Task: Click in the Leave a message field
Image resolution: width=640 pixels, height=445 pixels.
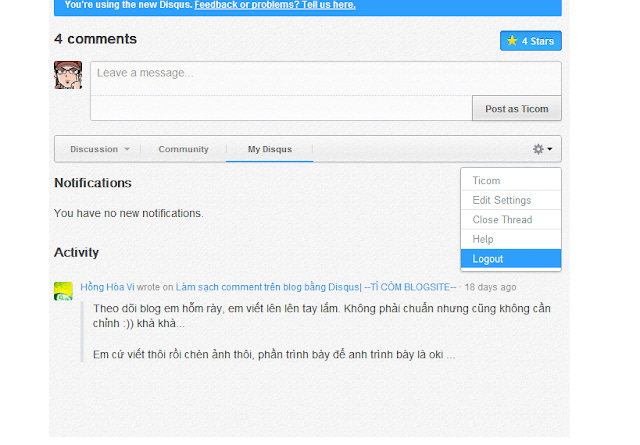Action: [x=326, y=78]
